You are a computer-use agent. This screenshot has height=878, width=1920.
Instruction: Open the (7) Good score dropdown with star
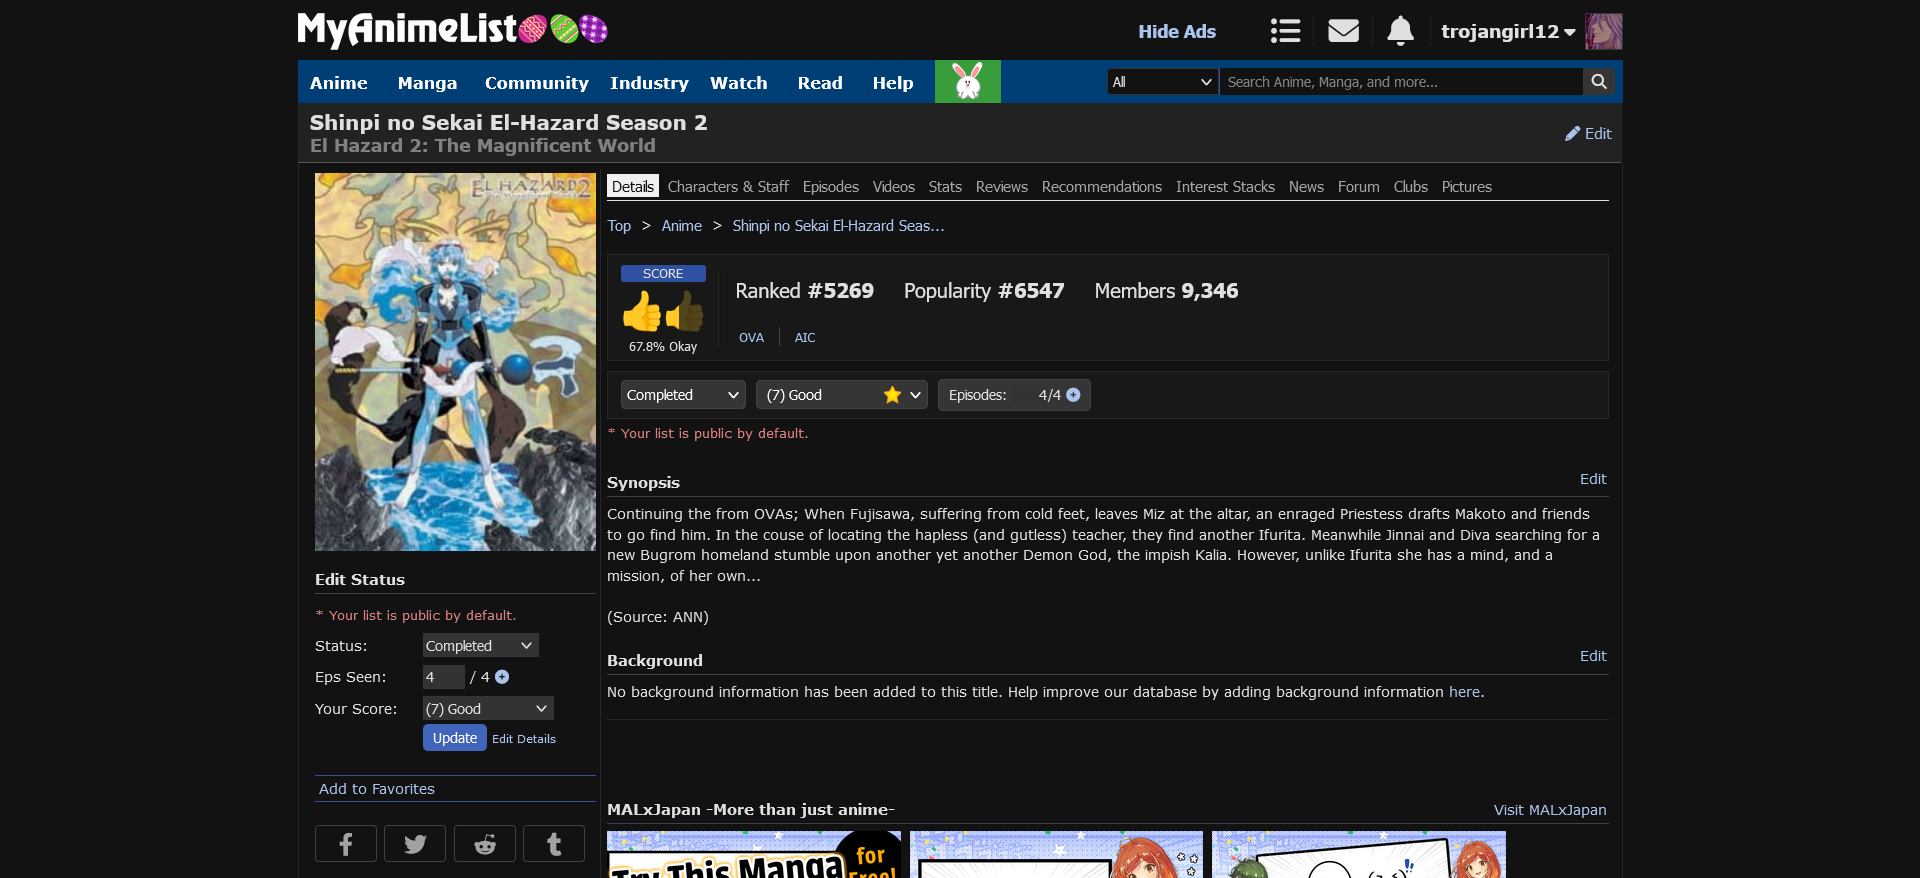(842, 395)
